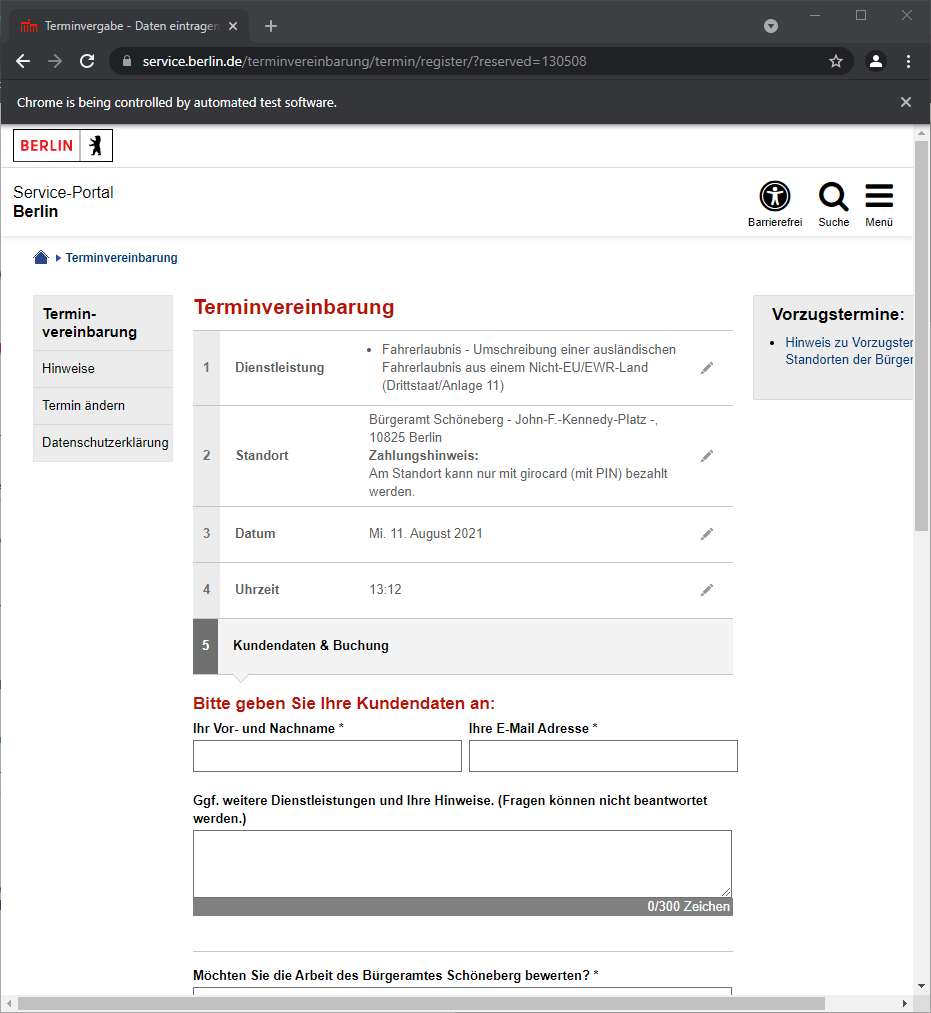Click the address bar URL
The height and width of the screenshot is (1013, 931).
tap(364, 61)
